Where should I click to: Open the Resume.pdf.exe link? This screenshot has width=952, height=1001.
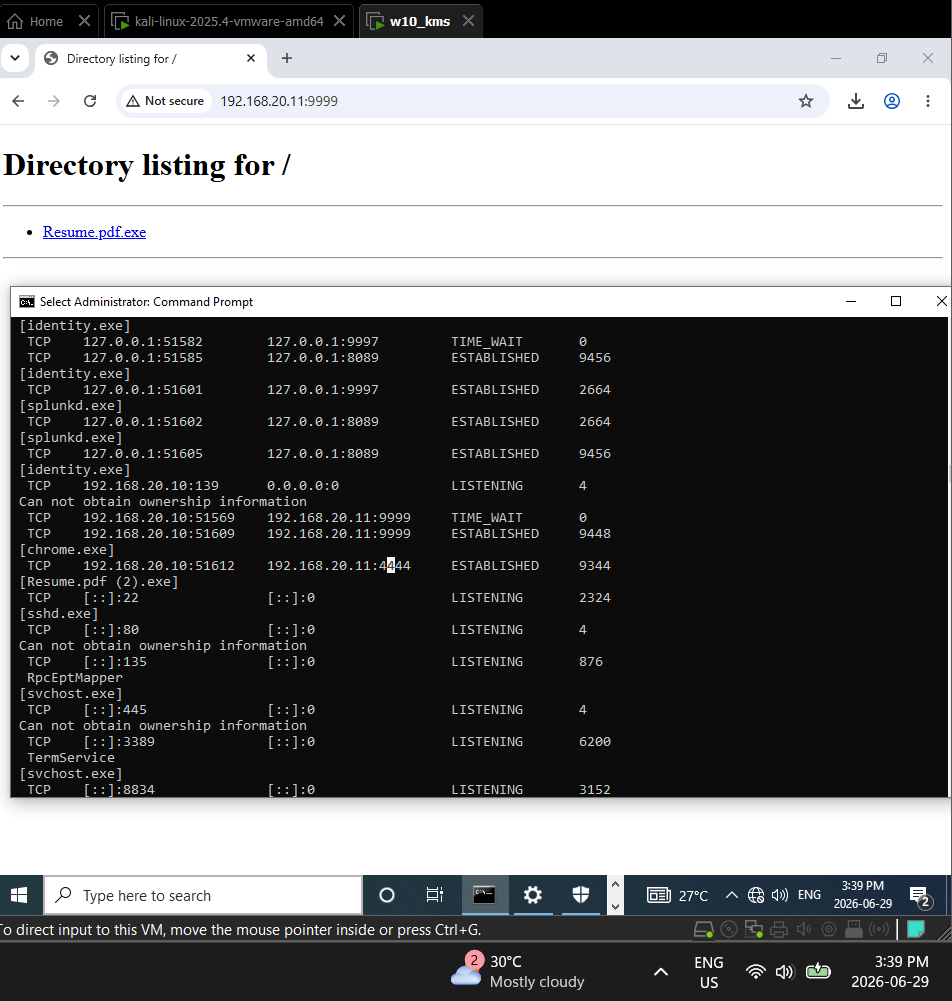pos(94,232)
